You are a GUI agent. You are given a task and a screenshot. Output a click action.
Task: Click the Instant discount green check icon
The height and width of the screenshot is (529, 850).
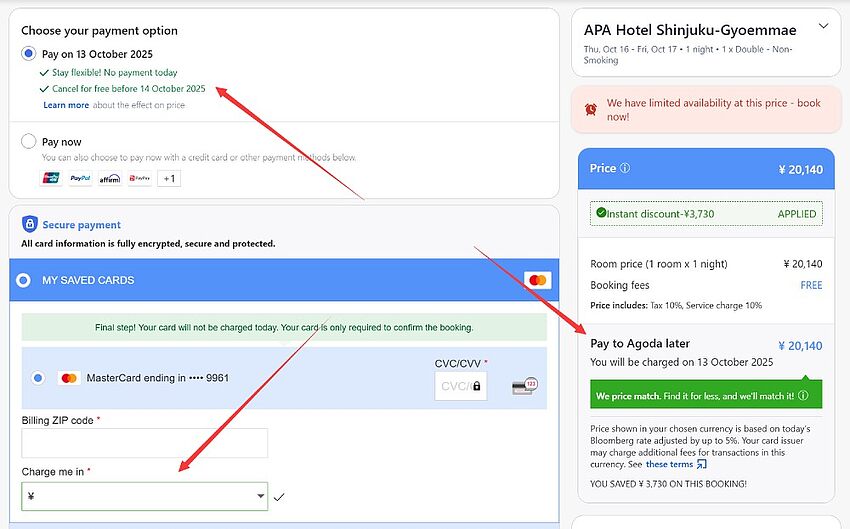click(x=601, y=212)
